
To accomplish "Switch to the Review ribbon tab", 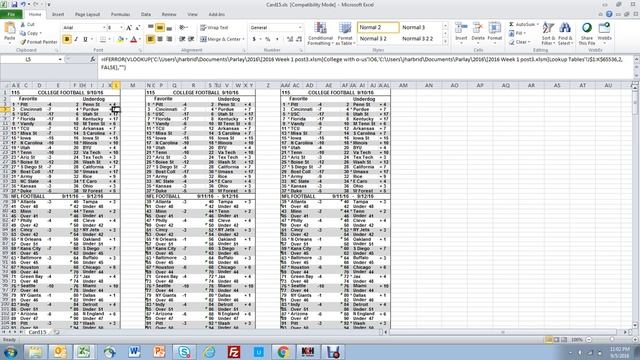I will [x=169, y=14].
